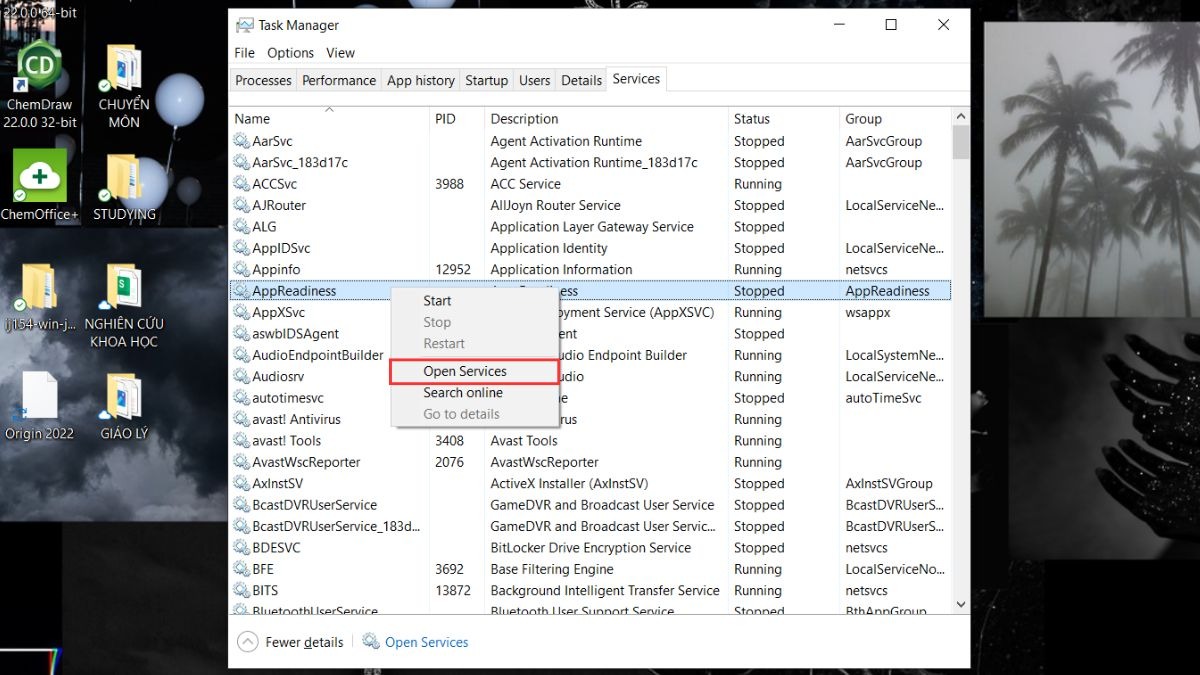1200x675 pixels.
Task: Select the CHUYÊN MÔN folder on desktop
Action: click(124, 85)
